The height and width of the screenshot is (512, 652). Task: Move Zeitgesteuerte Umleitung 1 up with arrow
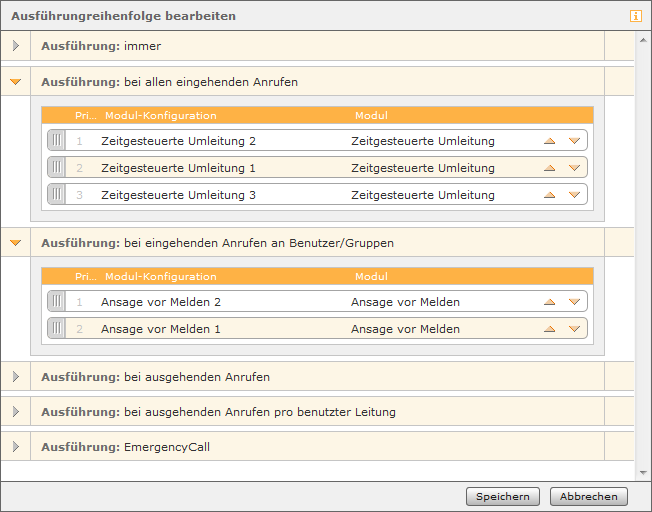coord(550,168)
